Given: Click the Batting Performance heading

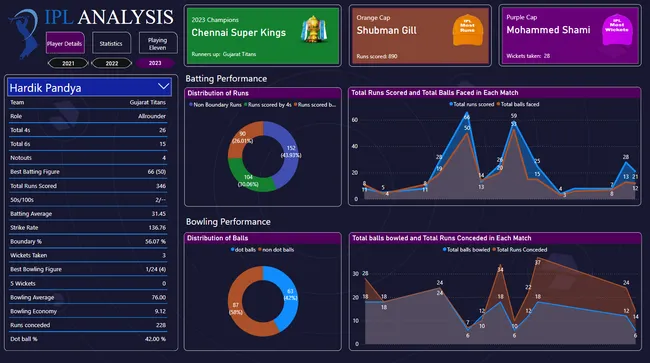Looking at the screenshot, I should [226, 79].
